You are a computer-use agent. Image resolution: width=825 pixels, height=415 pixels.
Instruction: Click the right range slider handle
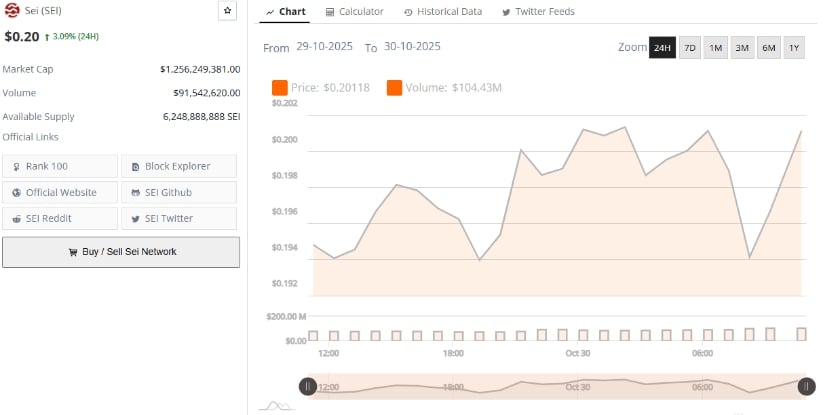point(806,386)
